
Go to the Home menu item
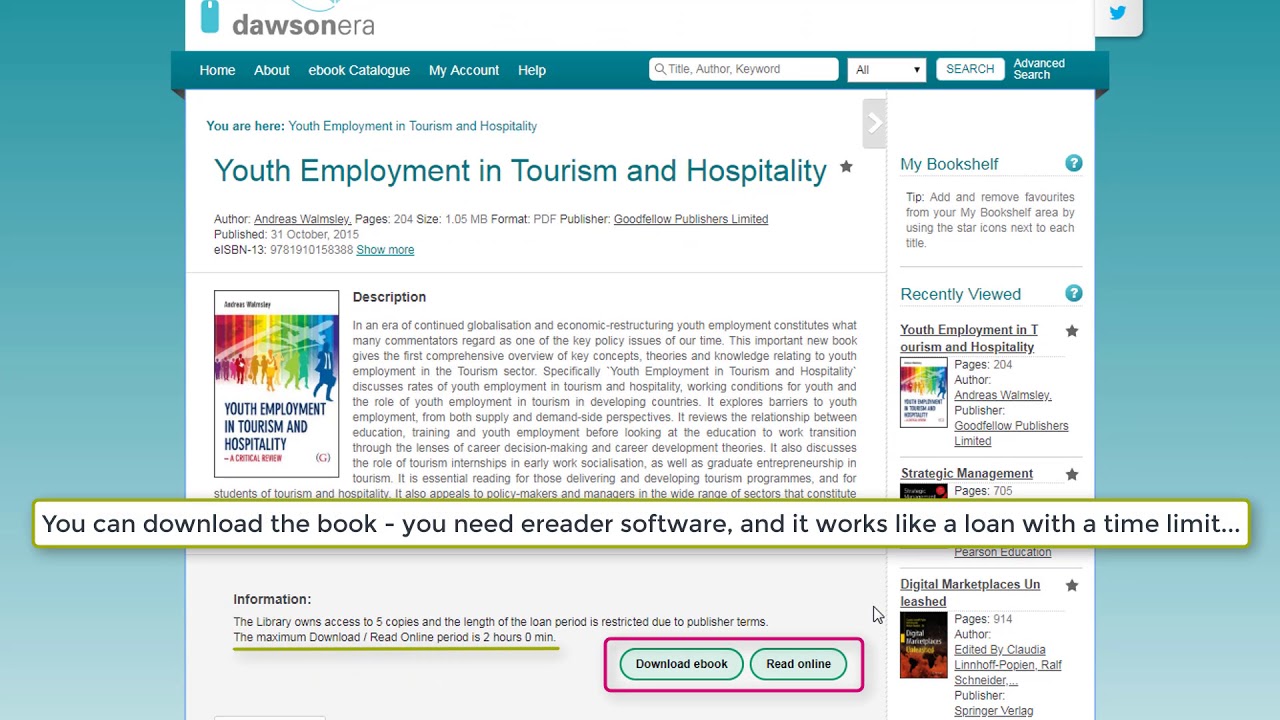(217, 70)
